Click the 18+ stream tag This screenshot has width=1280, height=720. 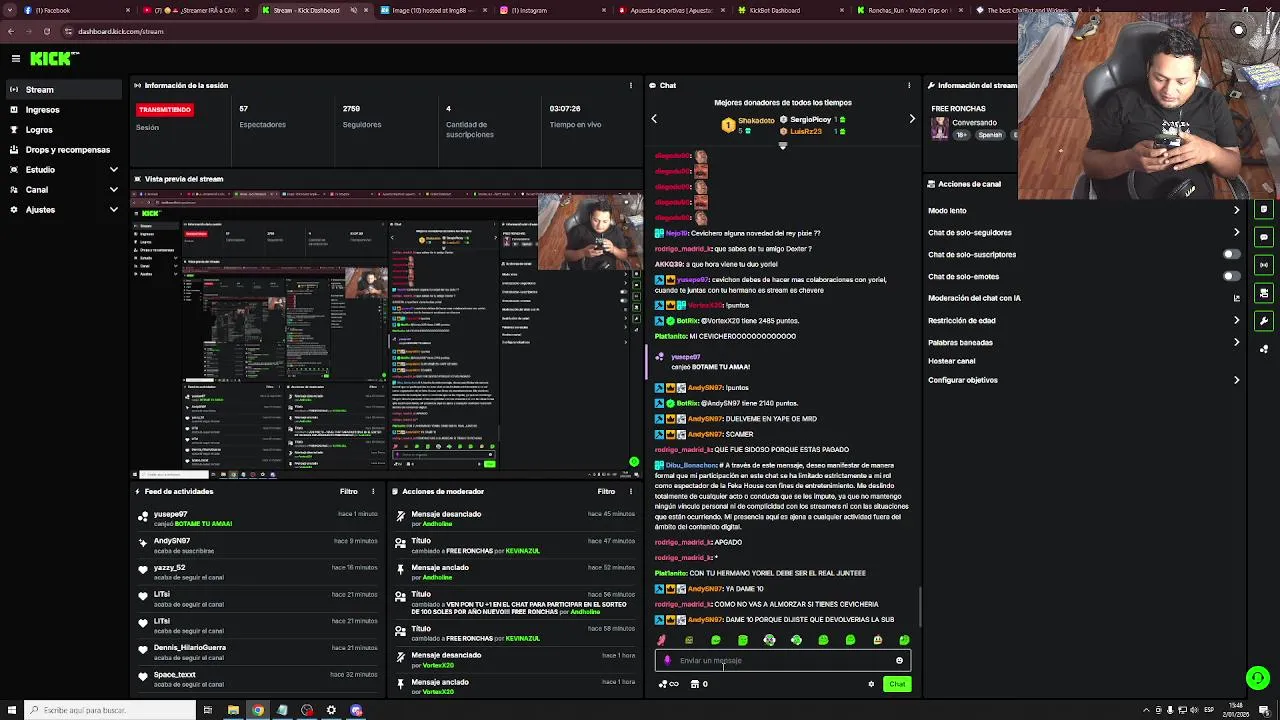[962, 135]
